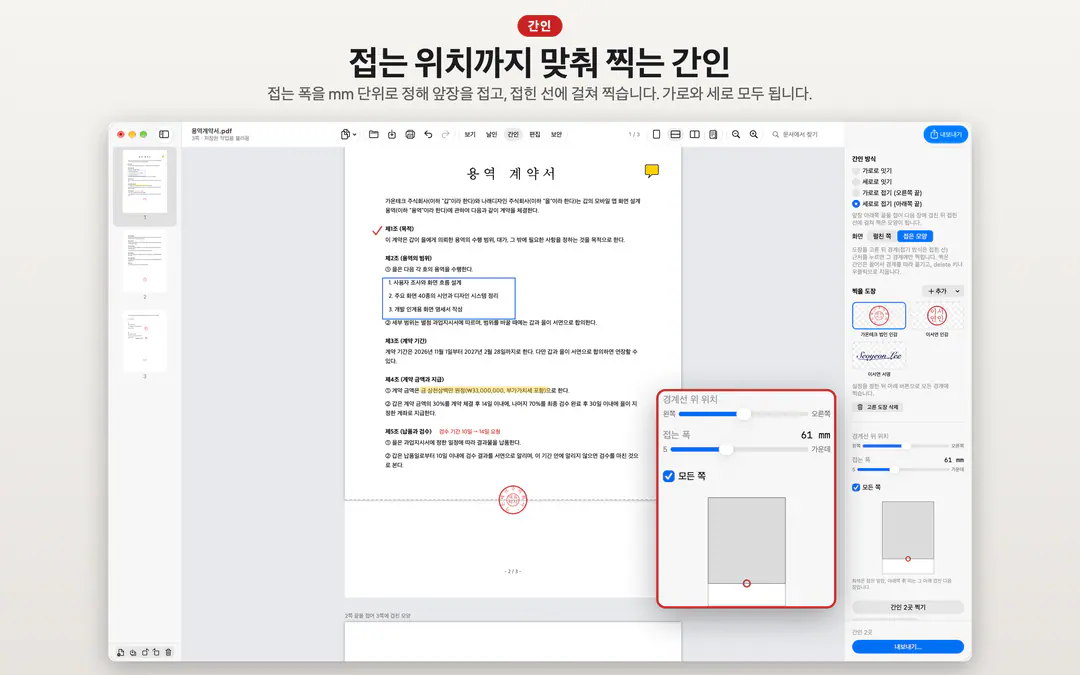Toggle the sidebar panel icon
The width and height of the screenshot is (1080, 675).
coord(164,134)
